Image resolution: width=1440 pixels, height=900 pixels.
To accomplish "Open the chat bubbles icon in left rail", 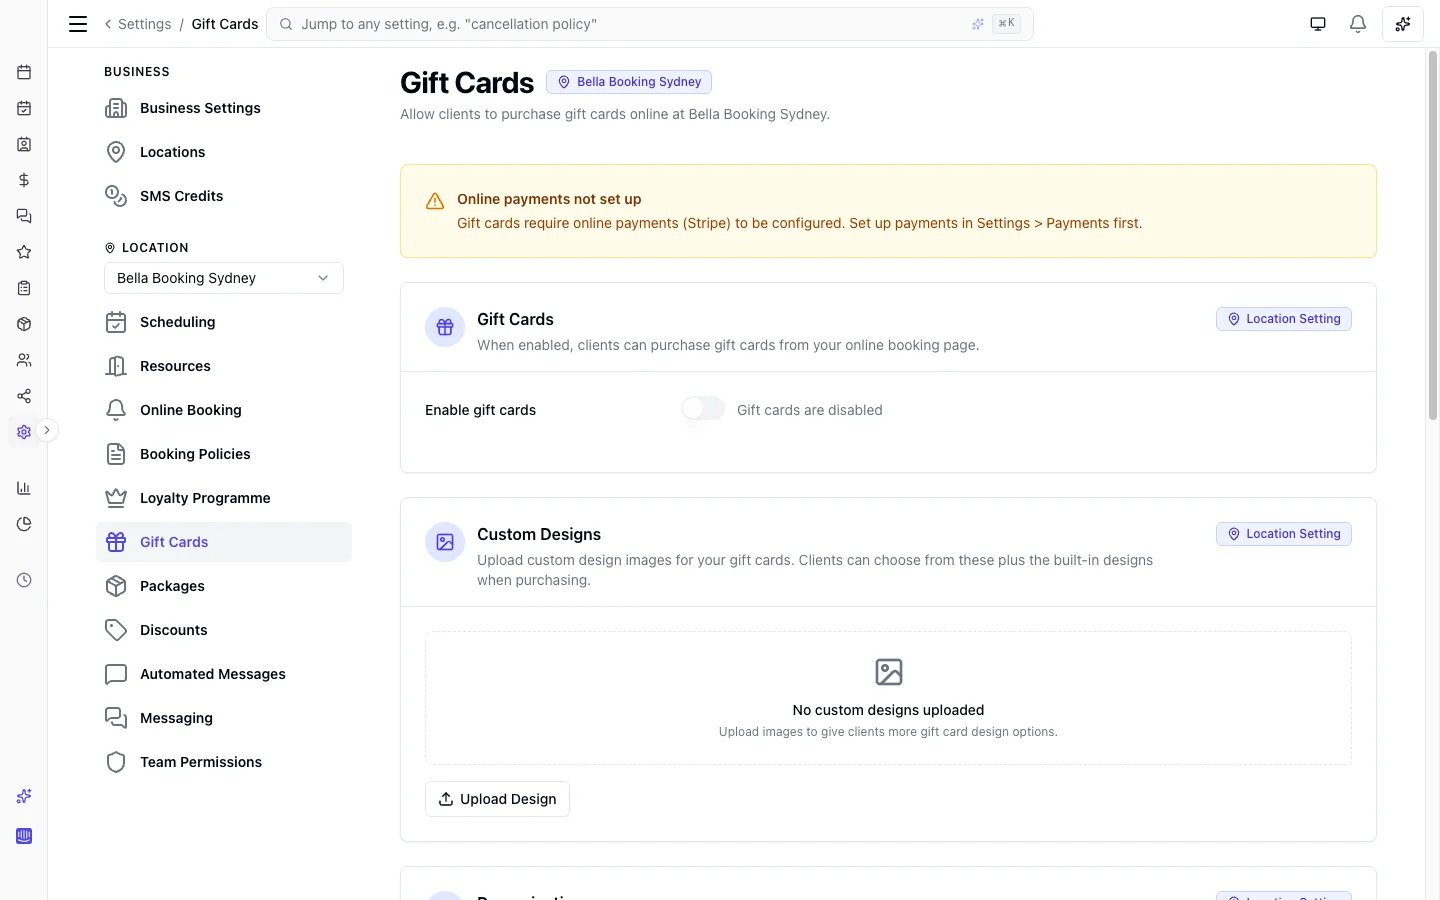I will click(x=24, y=216).
